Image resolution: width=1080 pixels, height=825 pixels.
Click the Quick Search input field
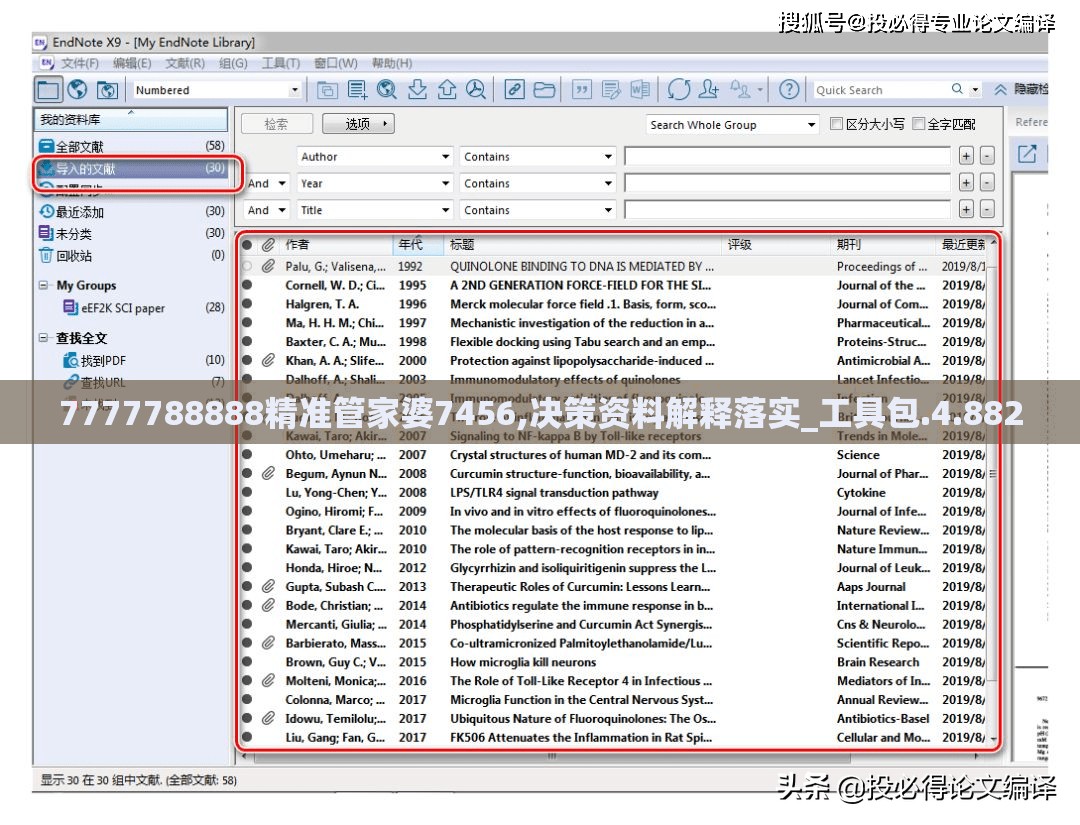click(880, 90)
